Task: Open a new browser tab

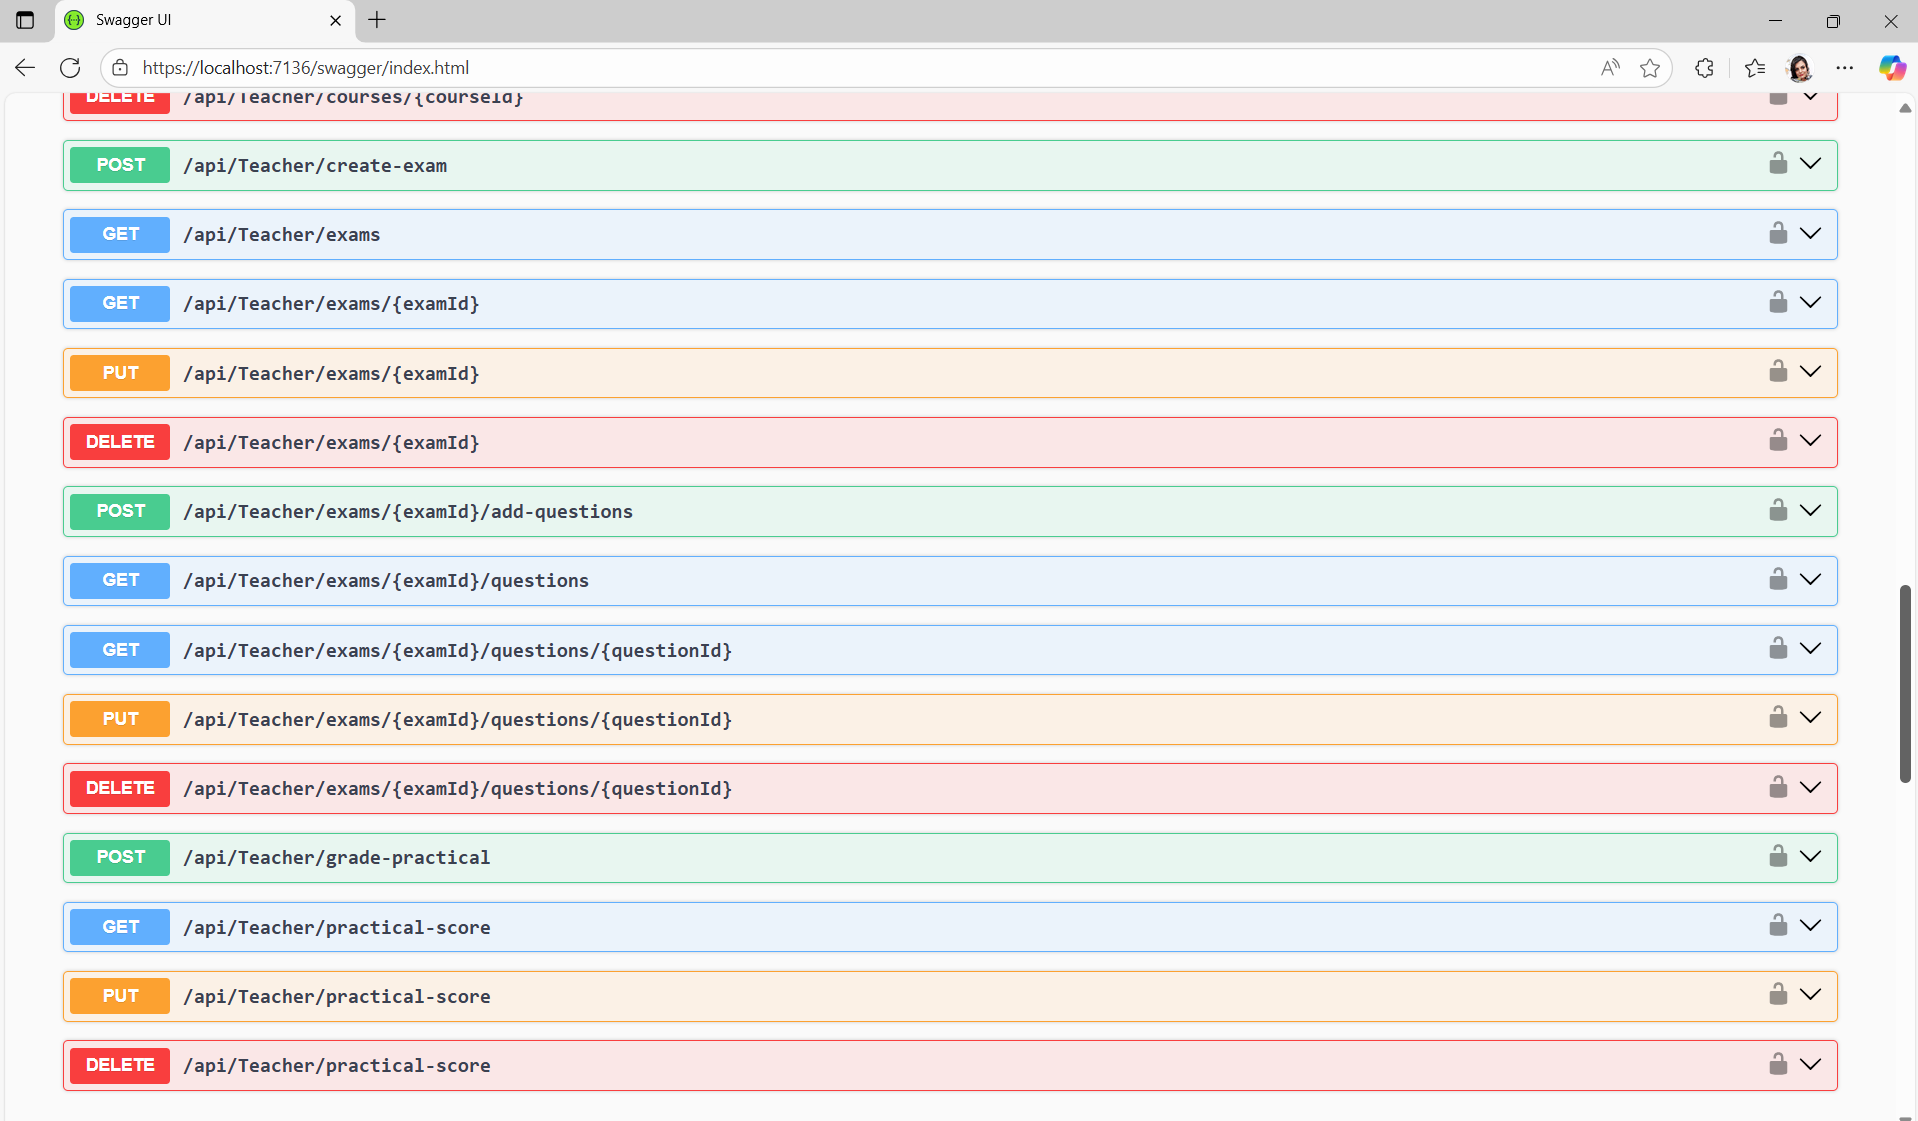Action: [x=377, y=20]
